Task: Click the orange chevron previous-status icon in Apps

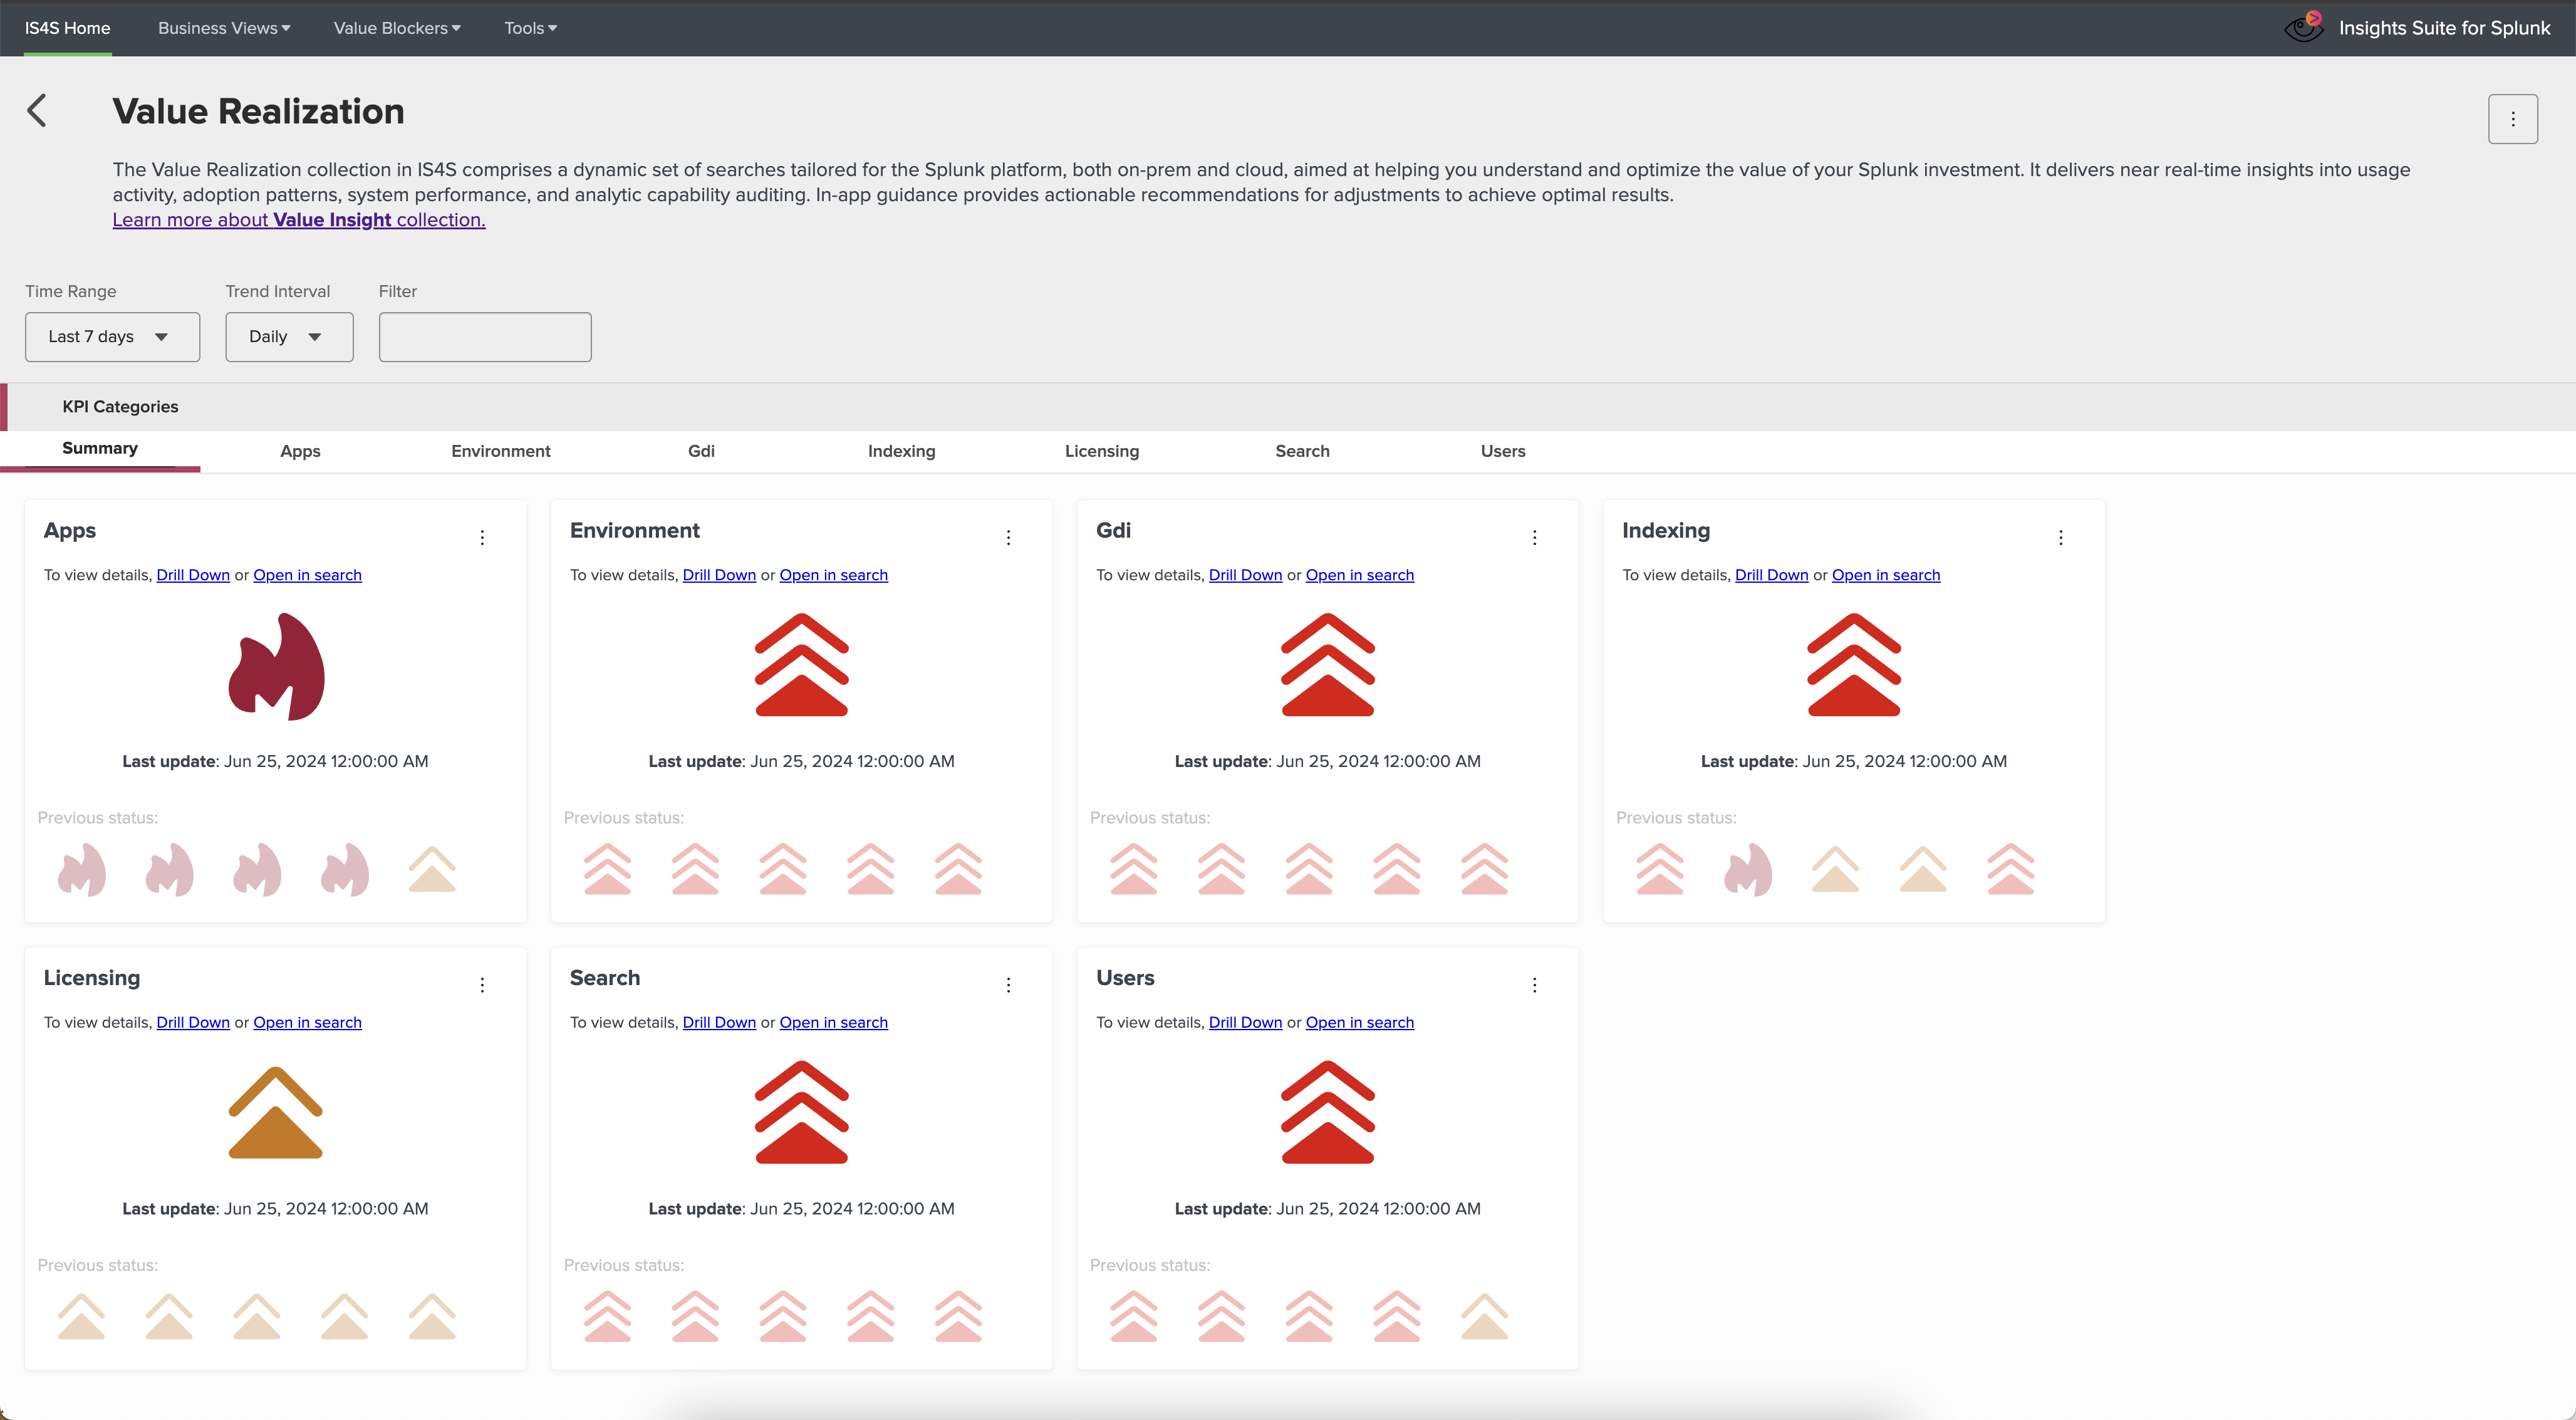Action: coord(432,870)
